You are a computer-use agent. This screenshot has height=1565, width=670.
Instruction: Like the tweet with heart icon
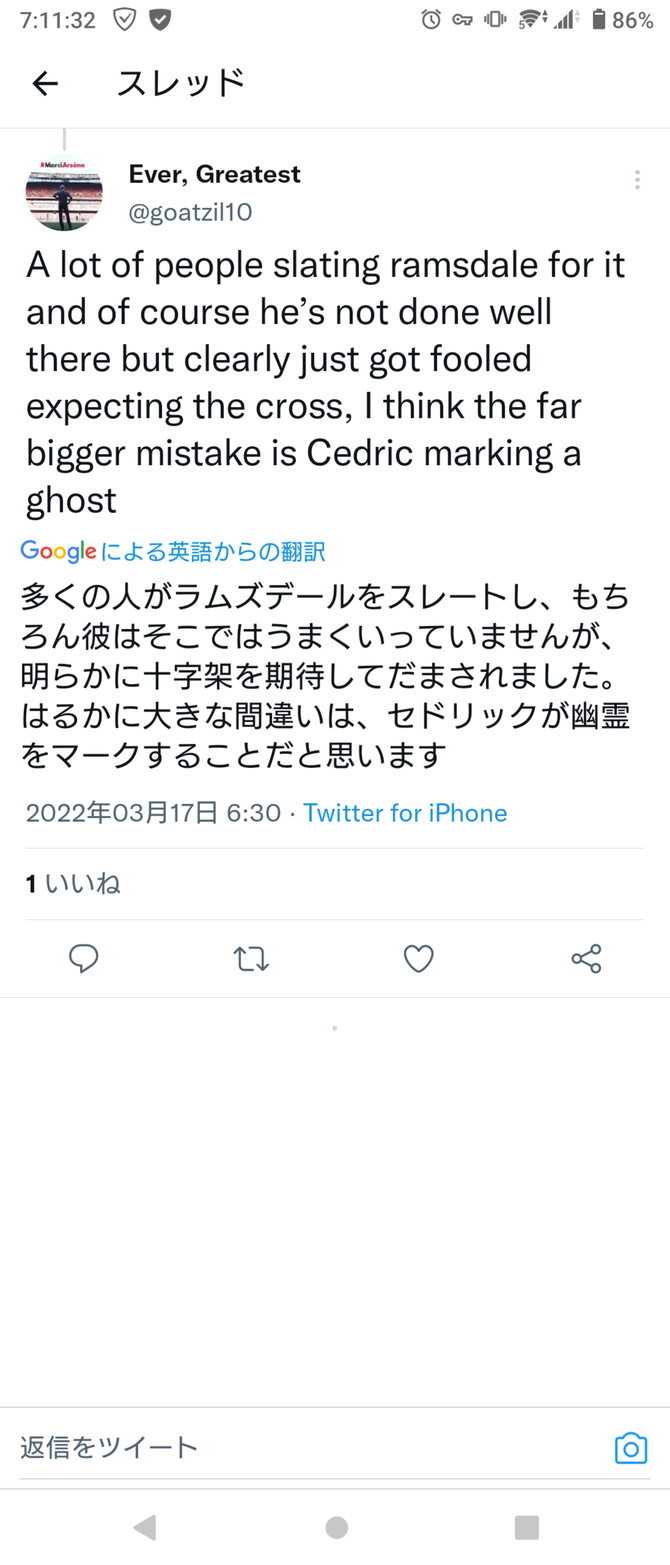pos(418,959)
